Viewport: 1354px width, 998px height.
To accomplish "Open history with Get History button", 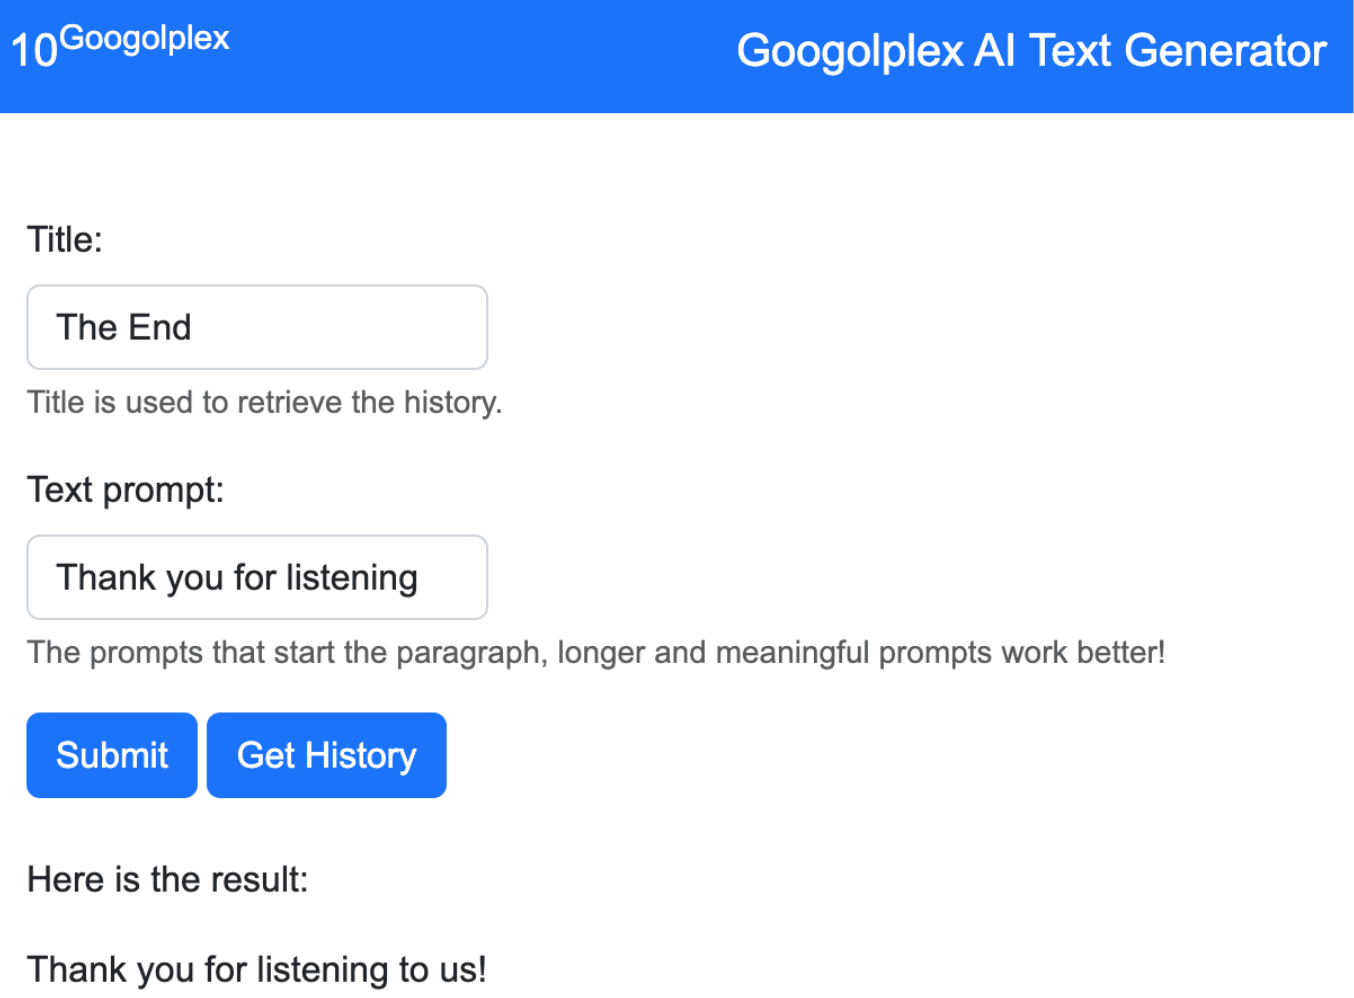I will (x=326, y=755).
